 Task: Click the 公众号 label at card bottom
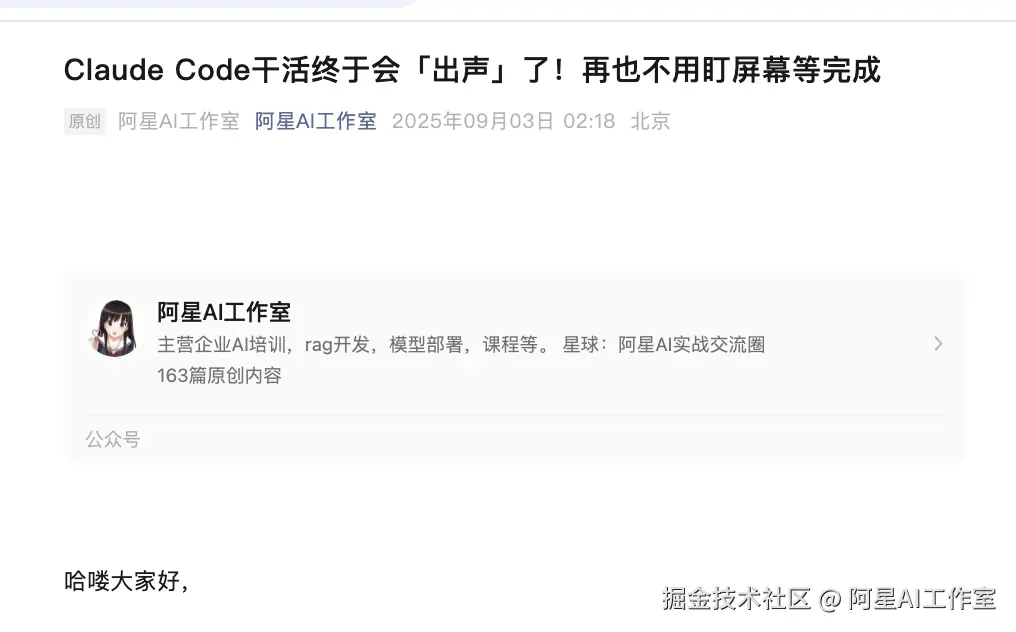pyautogui.click(x=113, y=439)
